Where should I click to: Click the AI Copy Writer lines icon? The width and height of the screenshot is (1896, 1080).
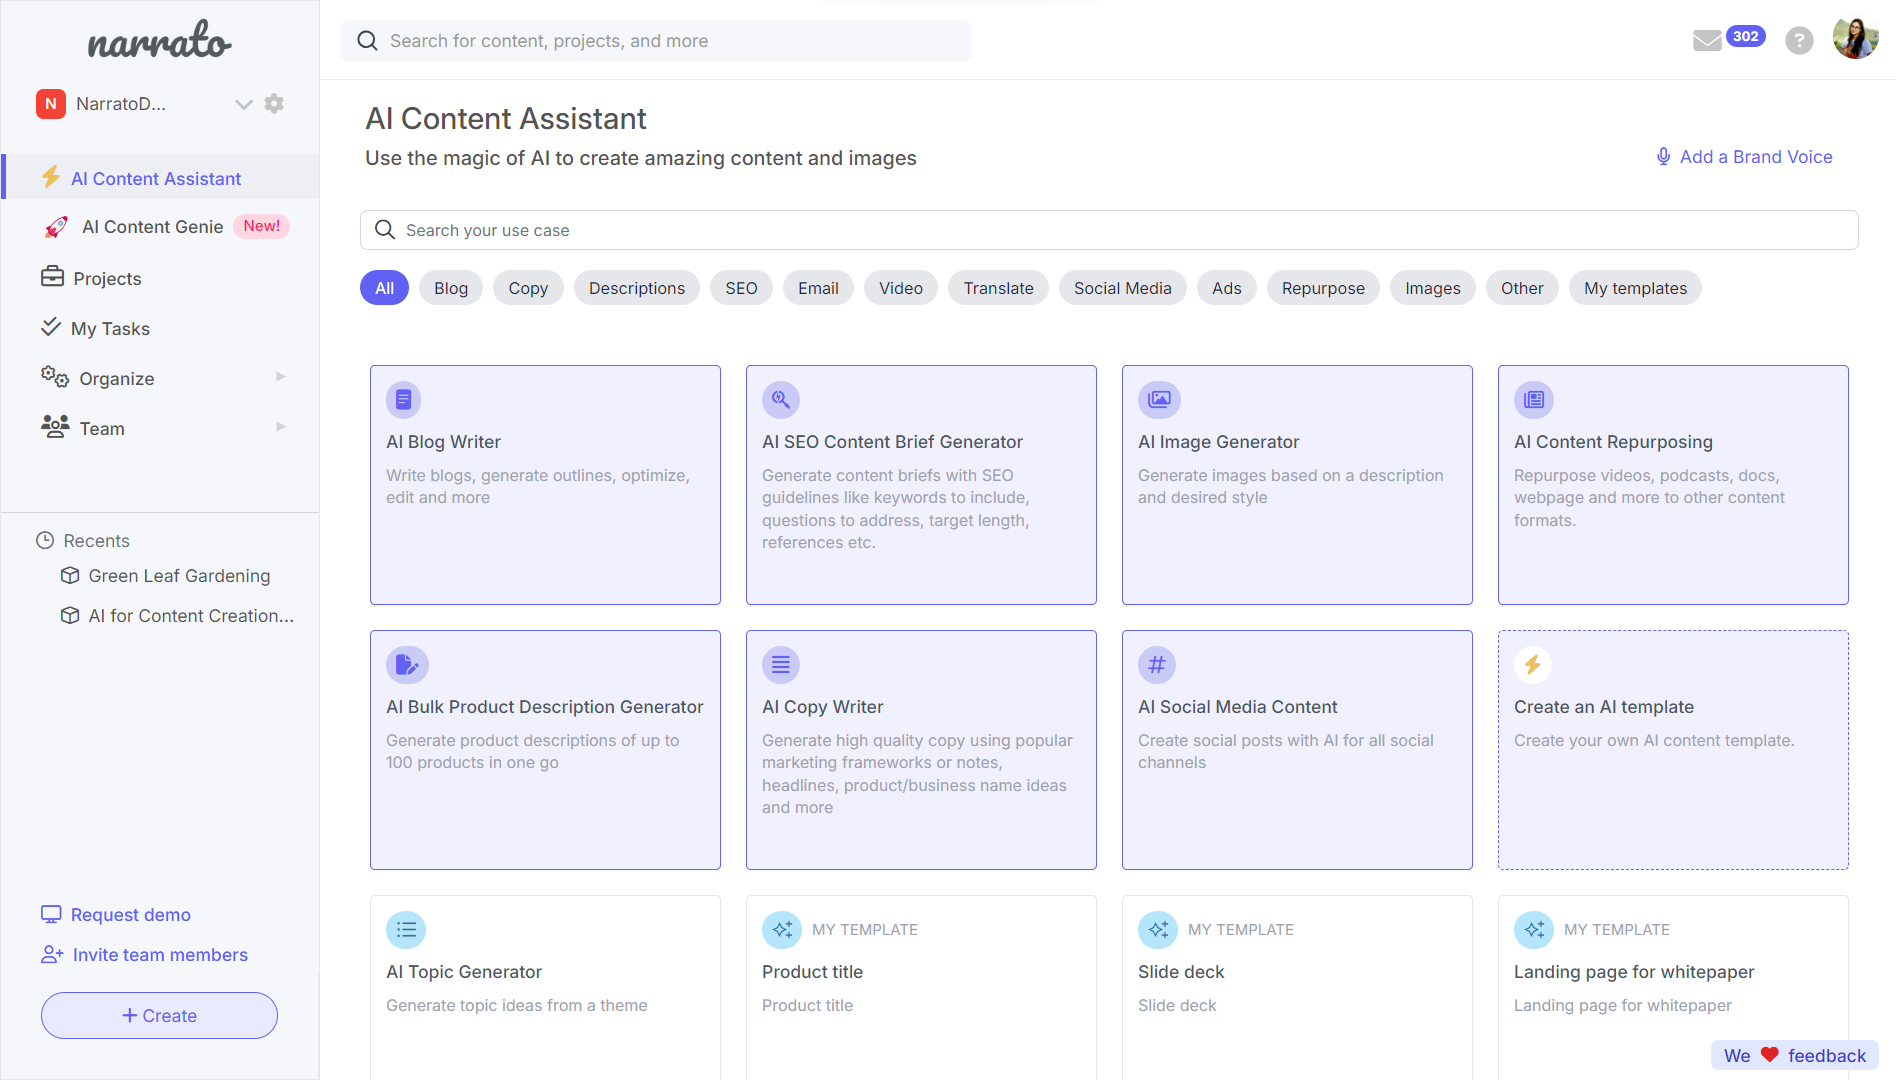pyautogui.click(x=781, y=665)
